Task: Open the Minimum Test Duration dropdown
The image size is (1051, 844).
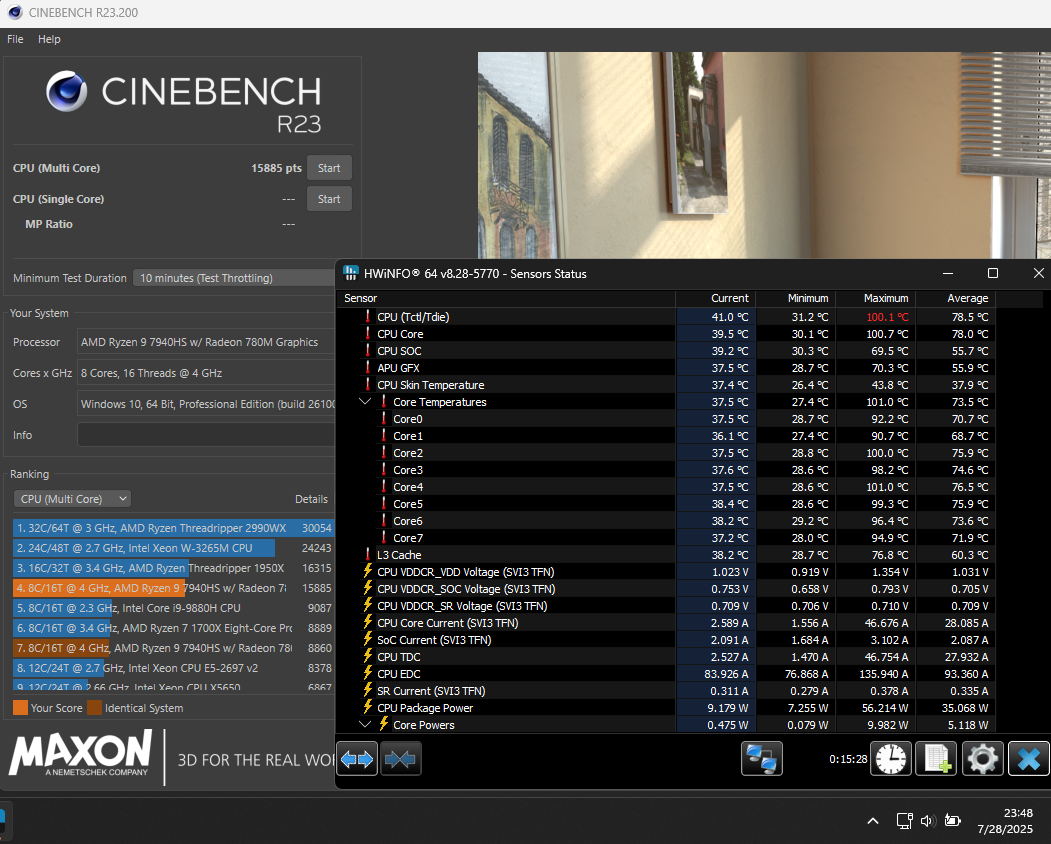Action: click(x=234, y=278)
